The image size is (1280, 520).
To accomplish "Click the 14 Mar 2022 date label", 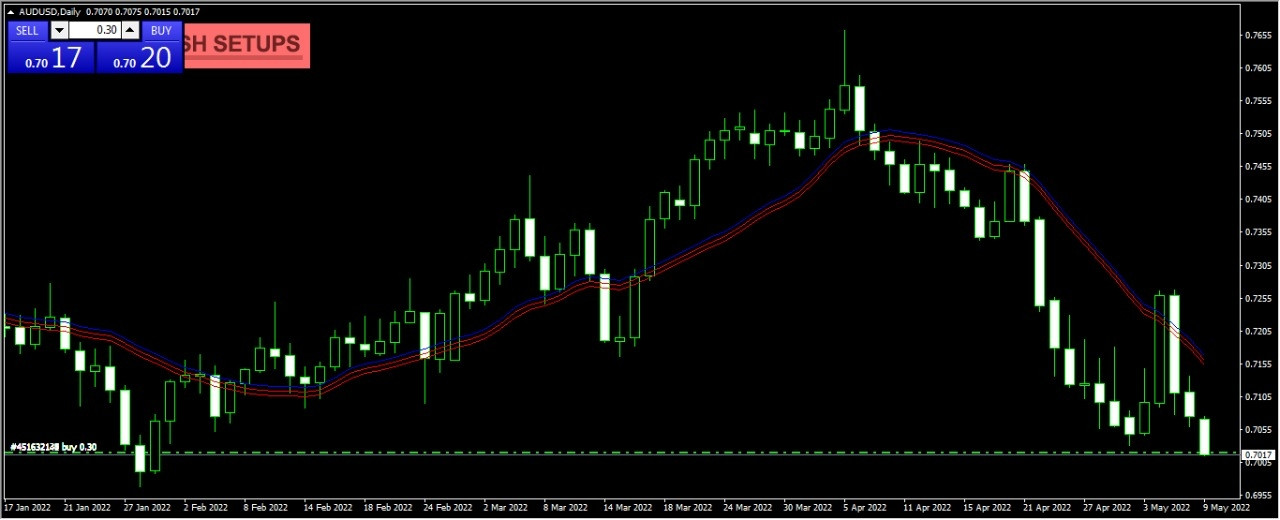I will click(x=625, y=508).
